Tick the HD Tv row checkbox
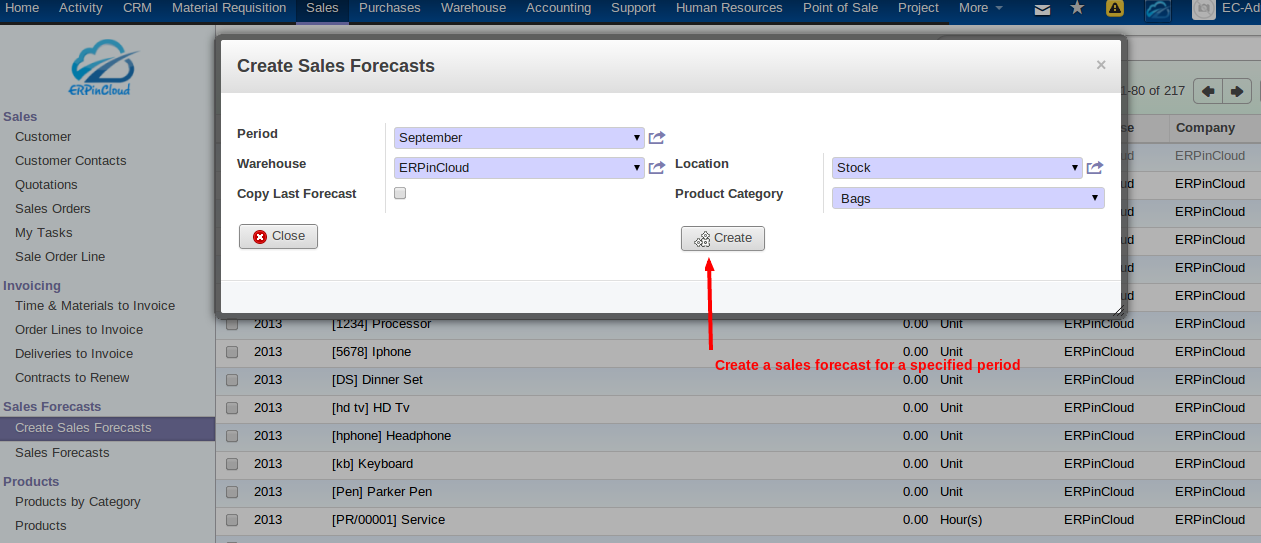 pyautogui.click(x=232, y=408)
